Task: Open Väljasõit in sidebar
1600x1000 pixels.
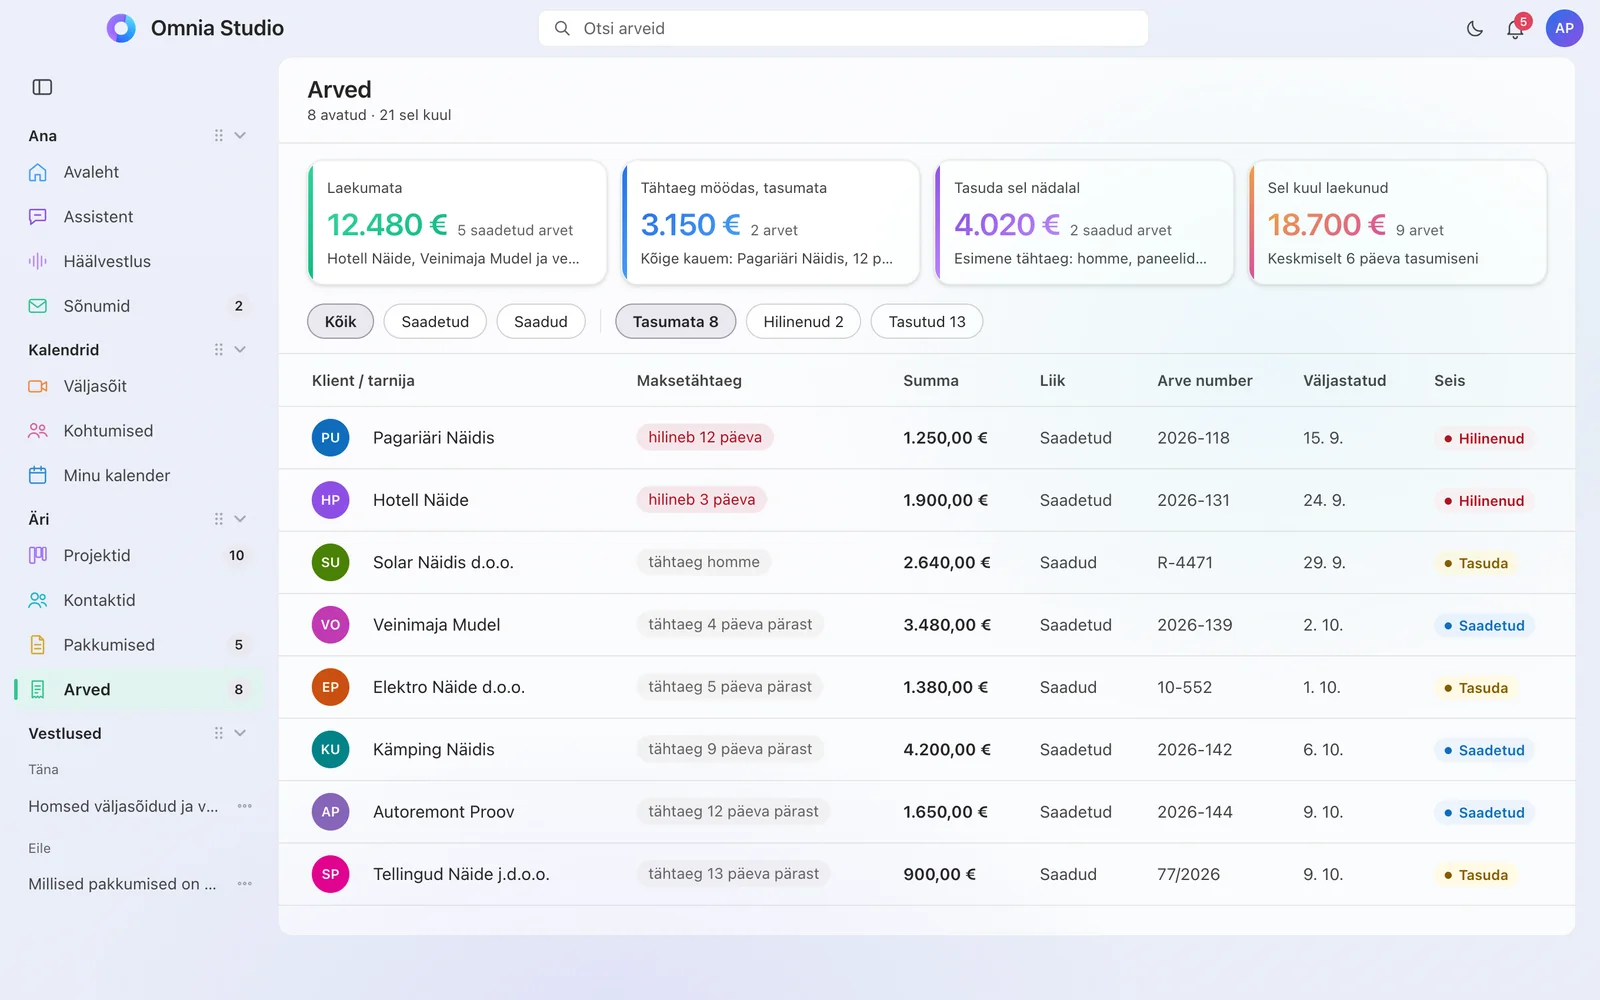Action: click(140, 386)
